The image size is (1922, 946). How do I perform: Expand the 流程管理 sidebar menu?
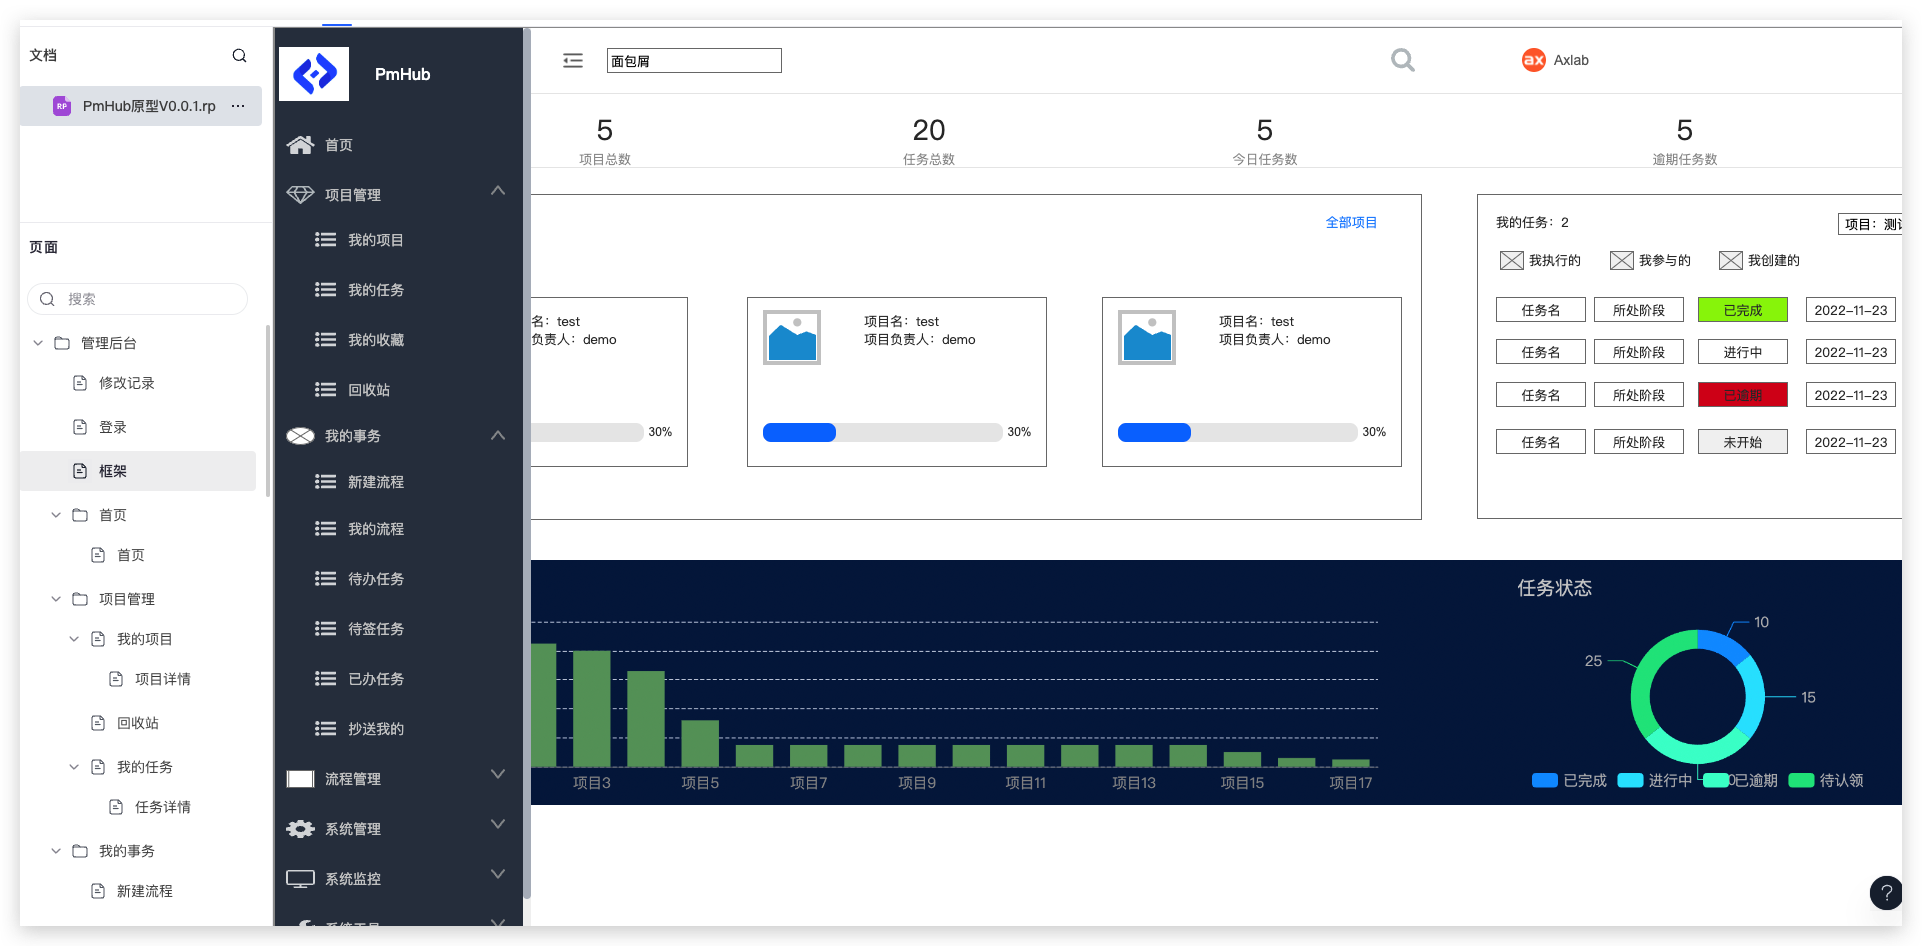pyautogui.click(x=498, y=775)
